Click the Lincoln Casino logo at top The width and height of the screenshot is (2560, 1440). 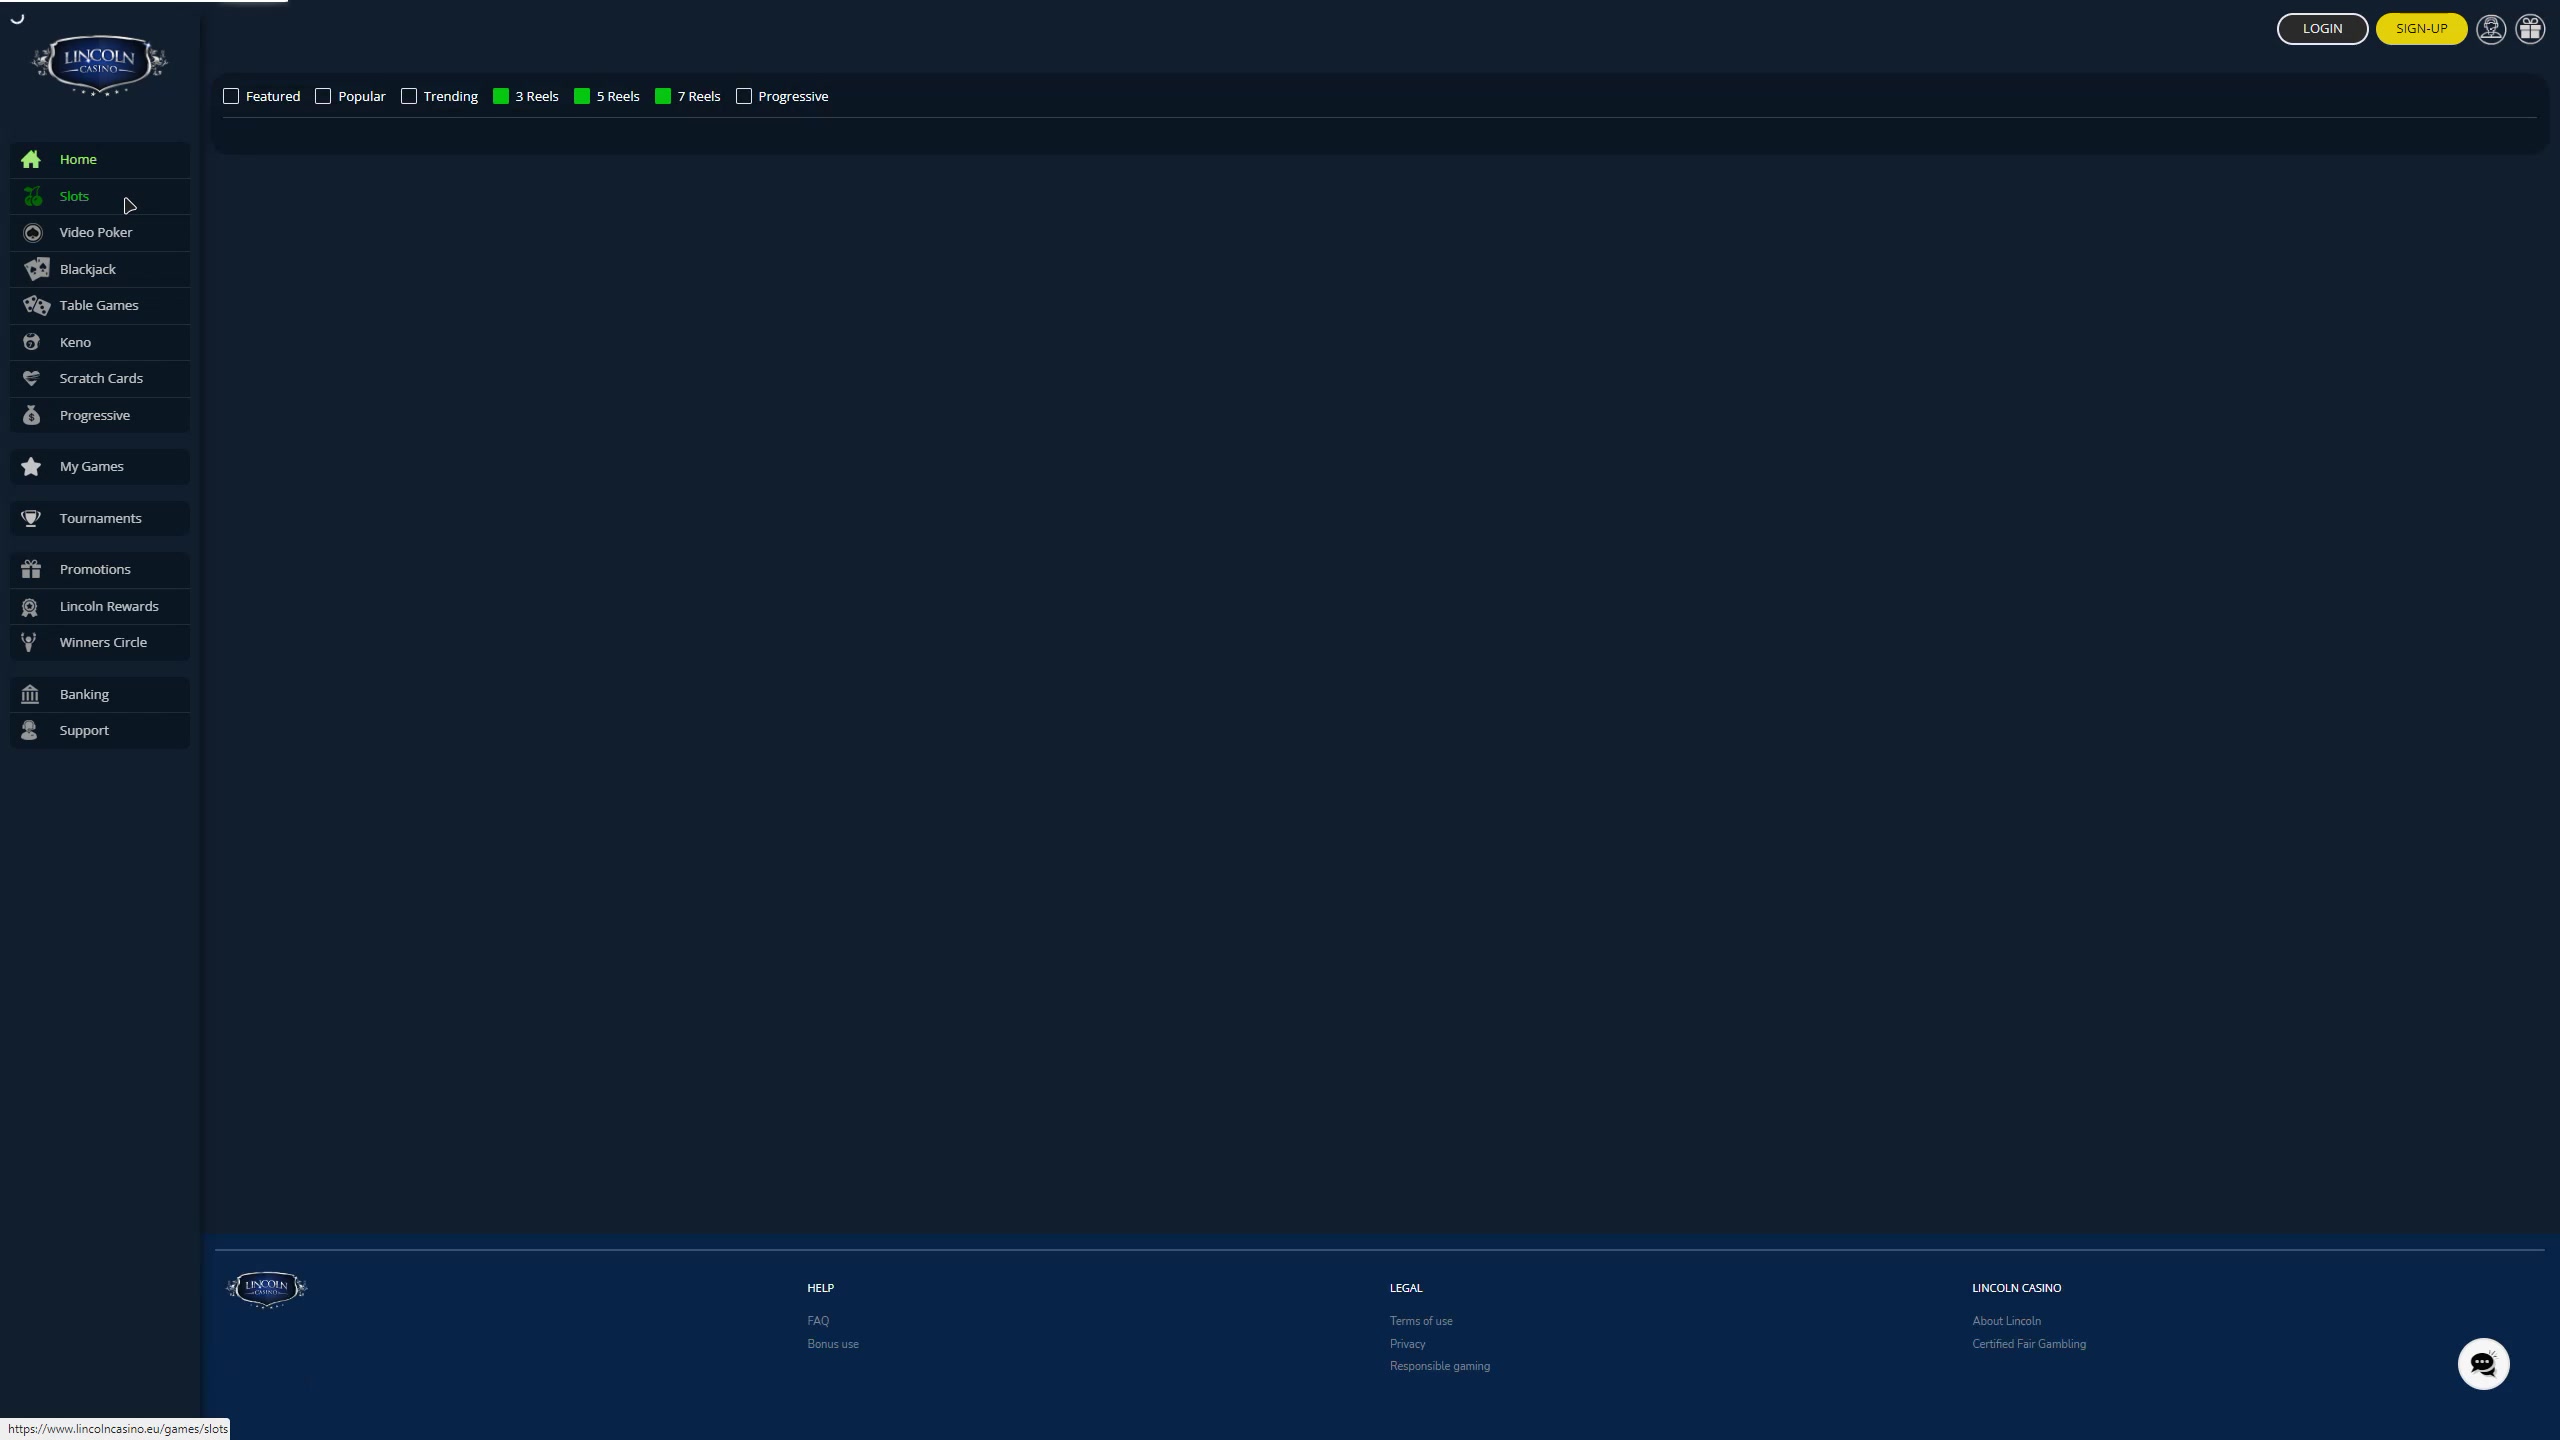point(99,64)
